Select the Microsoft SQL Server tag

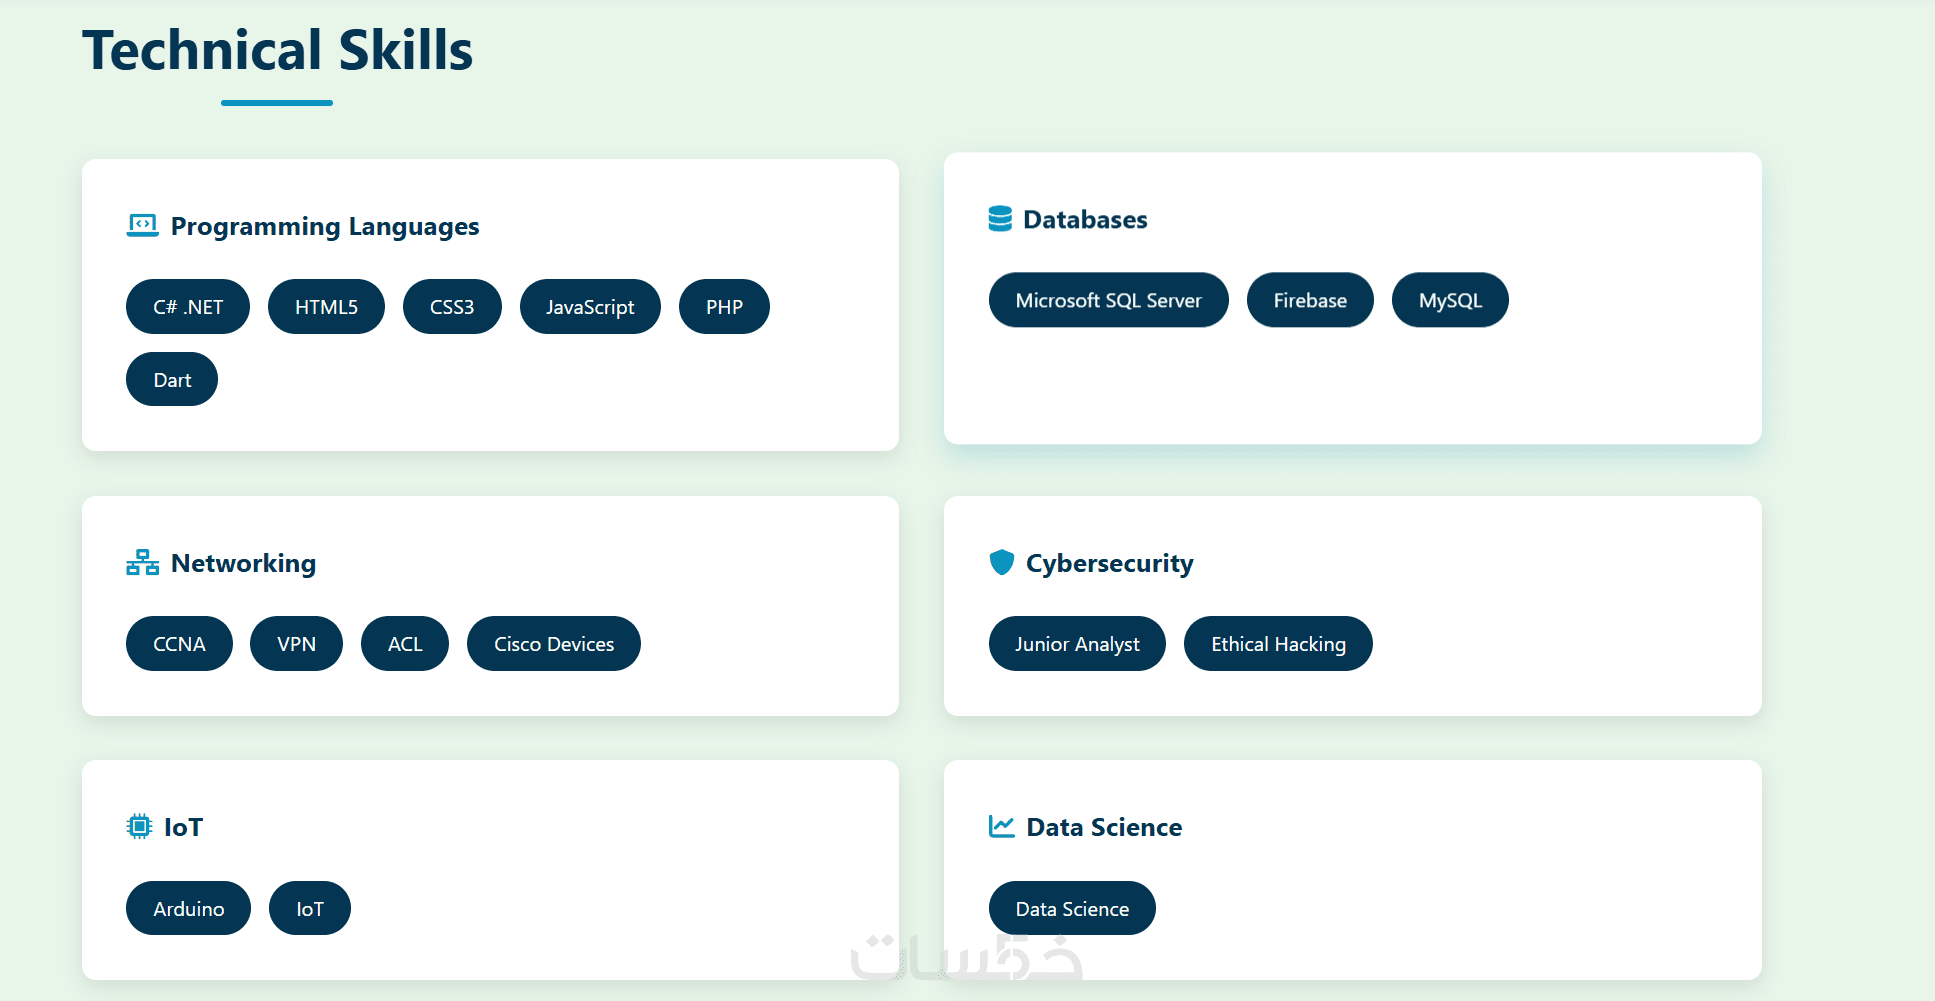pyautogui.click(x=1108, y=300)
